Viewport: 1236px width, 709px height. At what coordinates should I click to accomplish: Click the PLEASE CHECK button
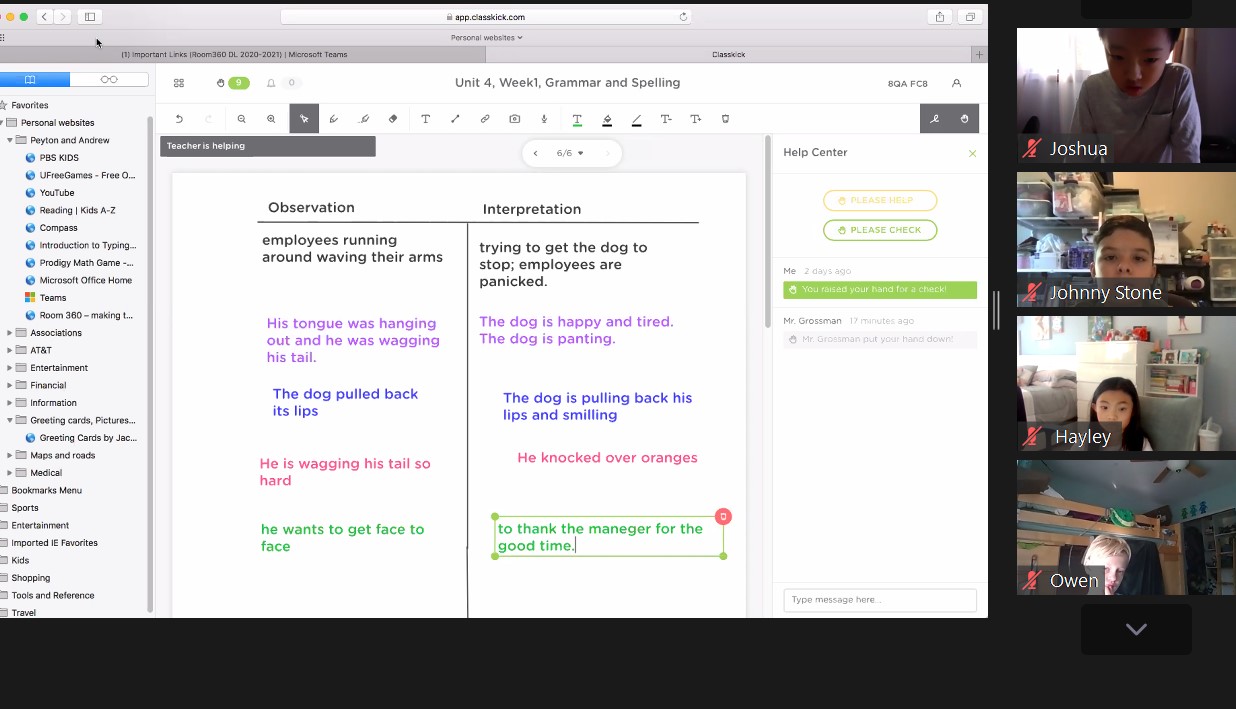tap(880, 230)
